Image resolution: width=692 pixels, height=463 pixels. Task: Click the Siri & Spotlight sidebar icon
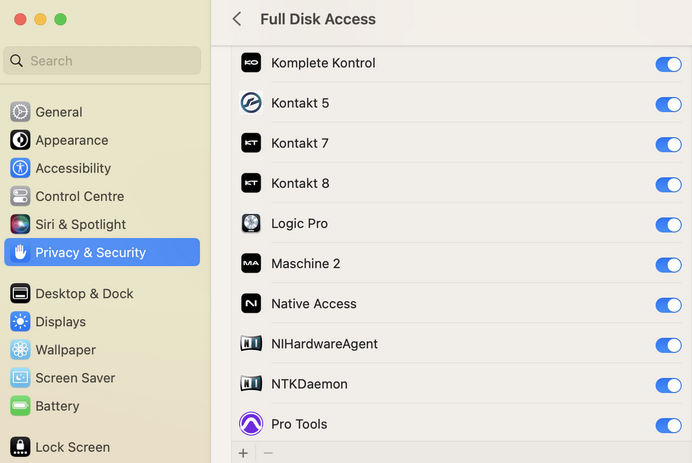(20, 224)
